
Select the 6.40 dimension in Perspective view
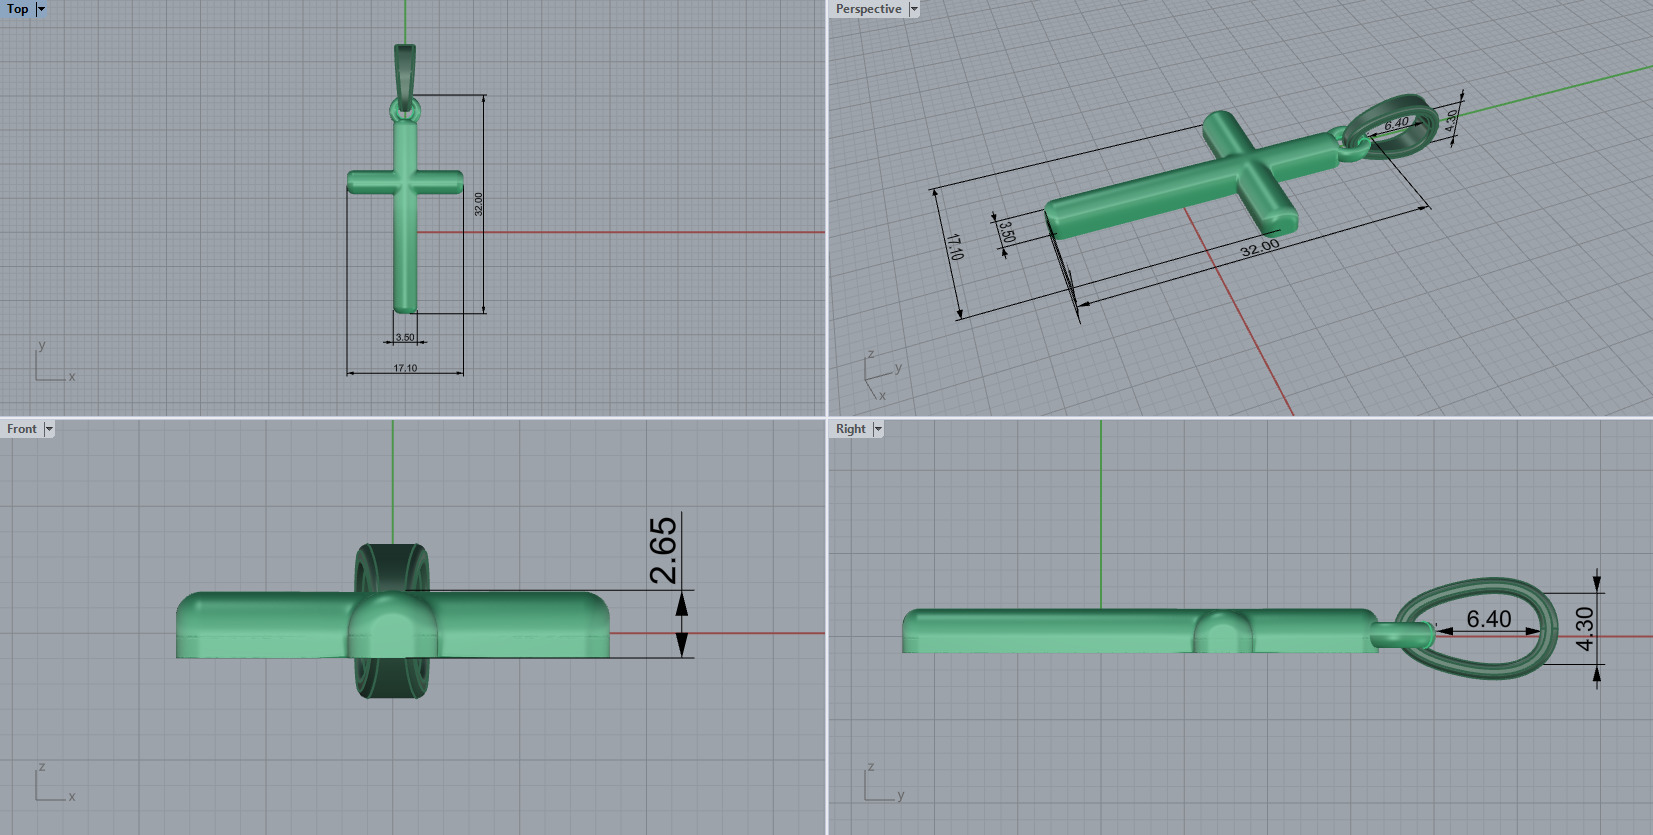(1397, 123)
